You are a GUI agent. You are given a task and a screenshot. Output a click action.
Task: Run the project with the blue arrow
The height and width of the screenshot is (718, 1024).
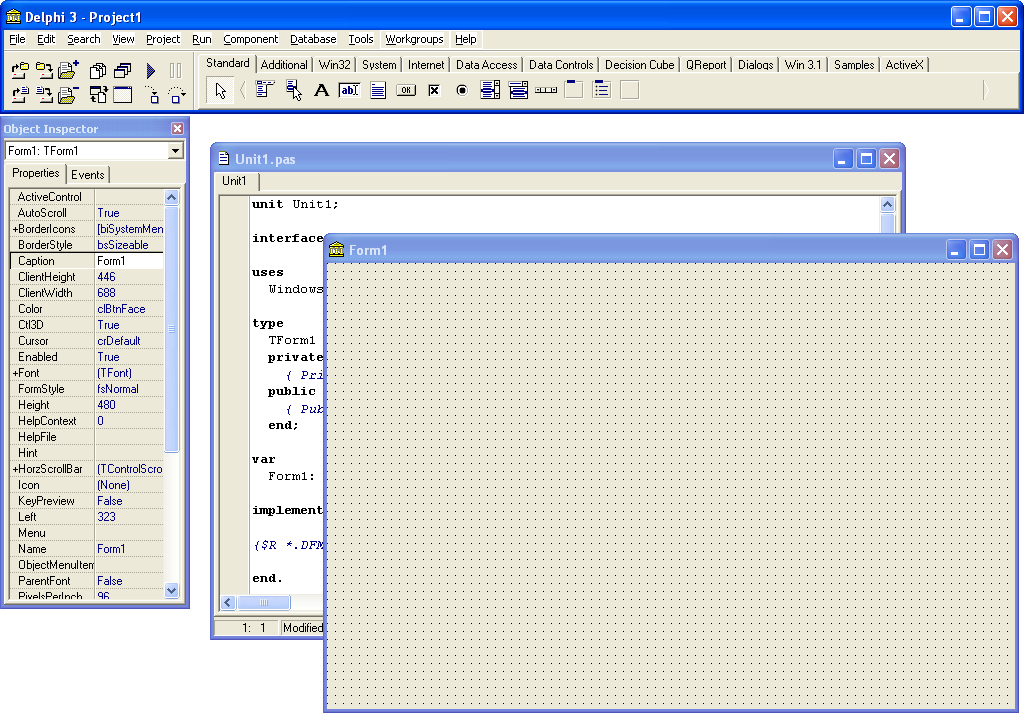tap(151, 71)
